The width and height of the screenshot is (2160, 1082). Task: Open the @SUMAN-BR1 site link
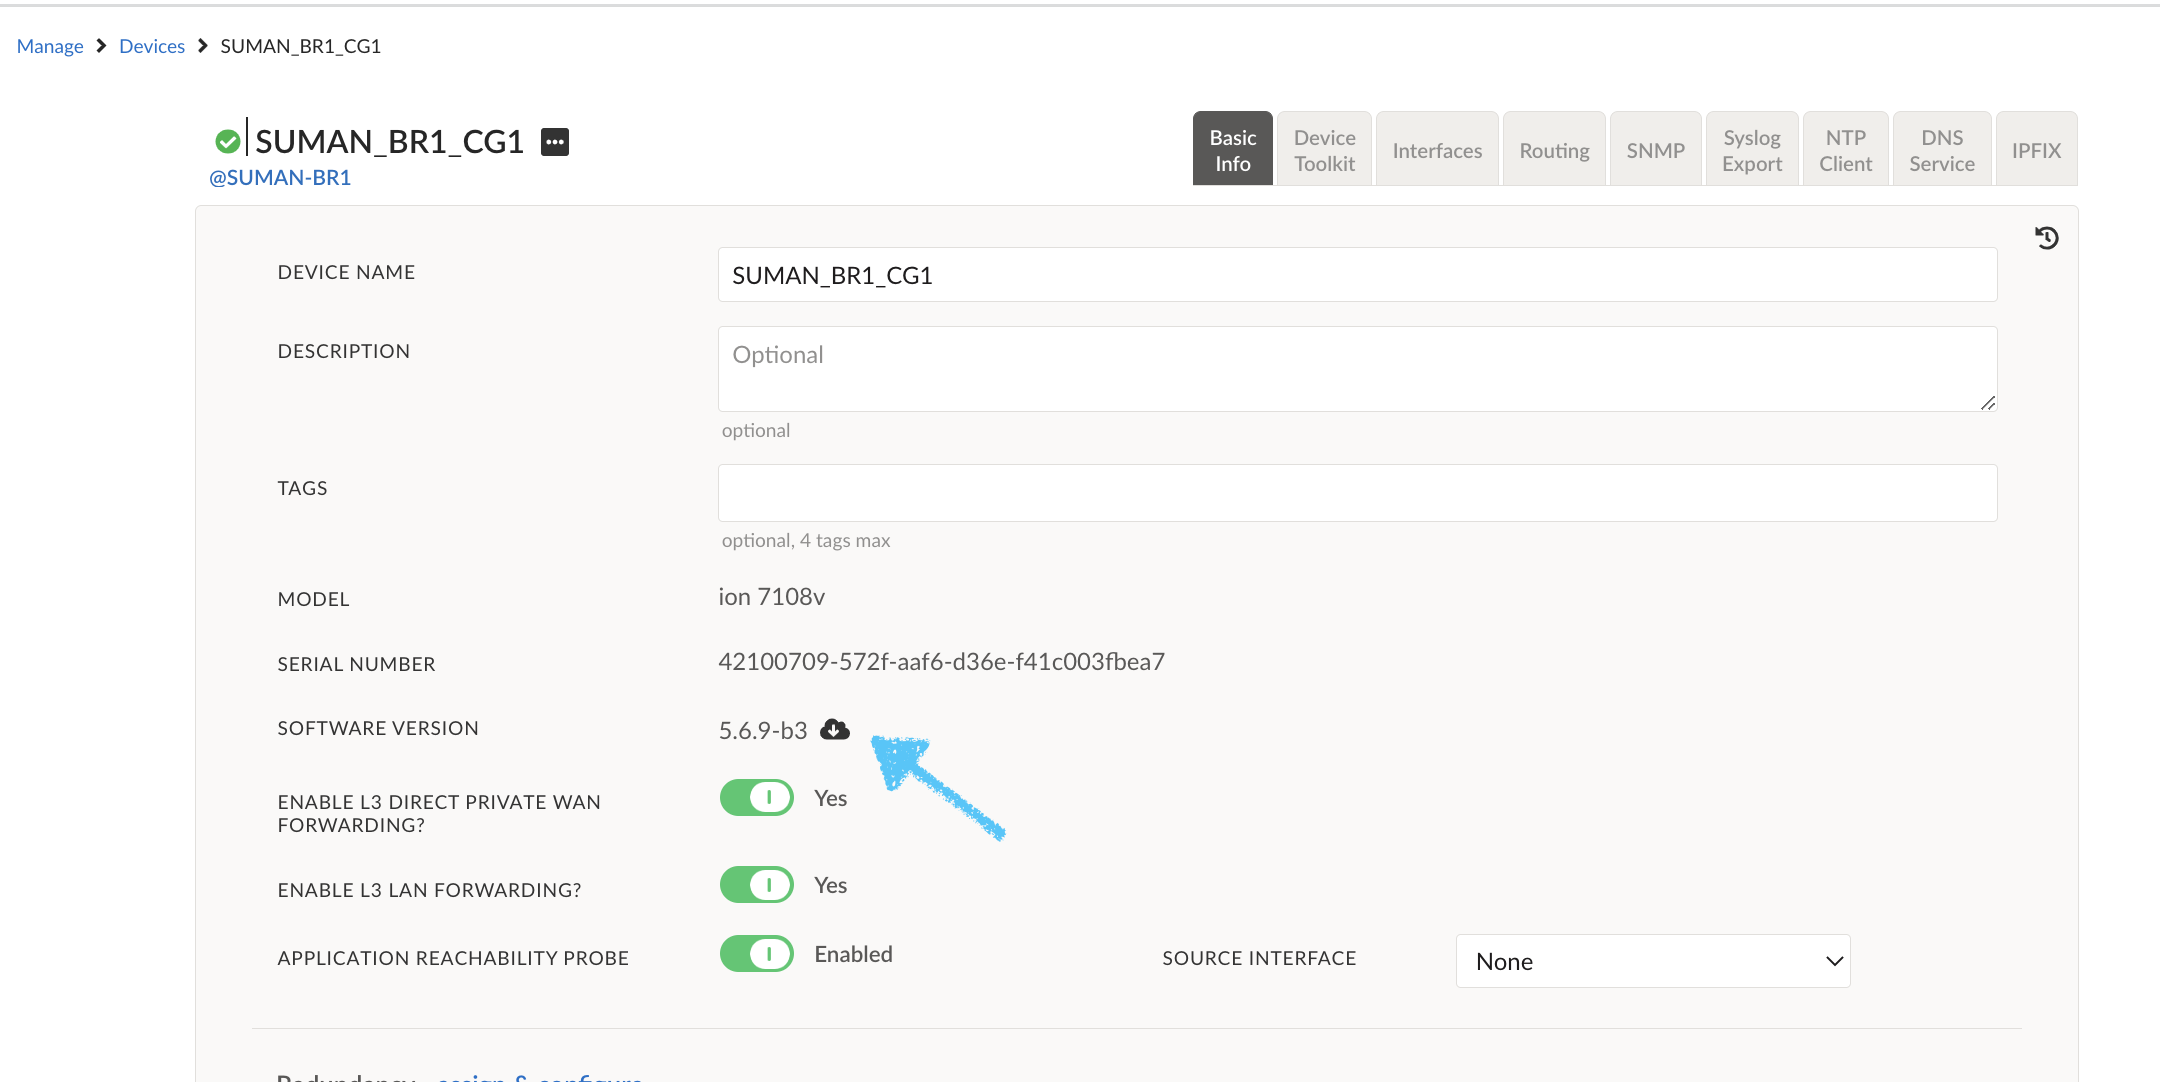[280, 178]
